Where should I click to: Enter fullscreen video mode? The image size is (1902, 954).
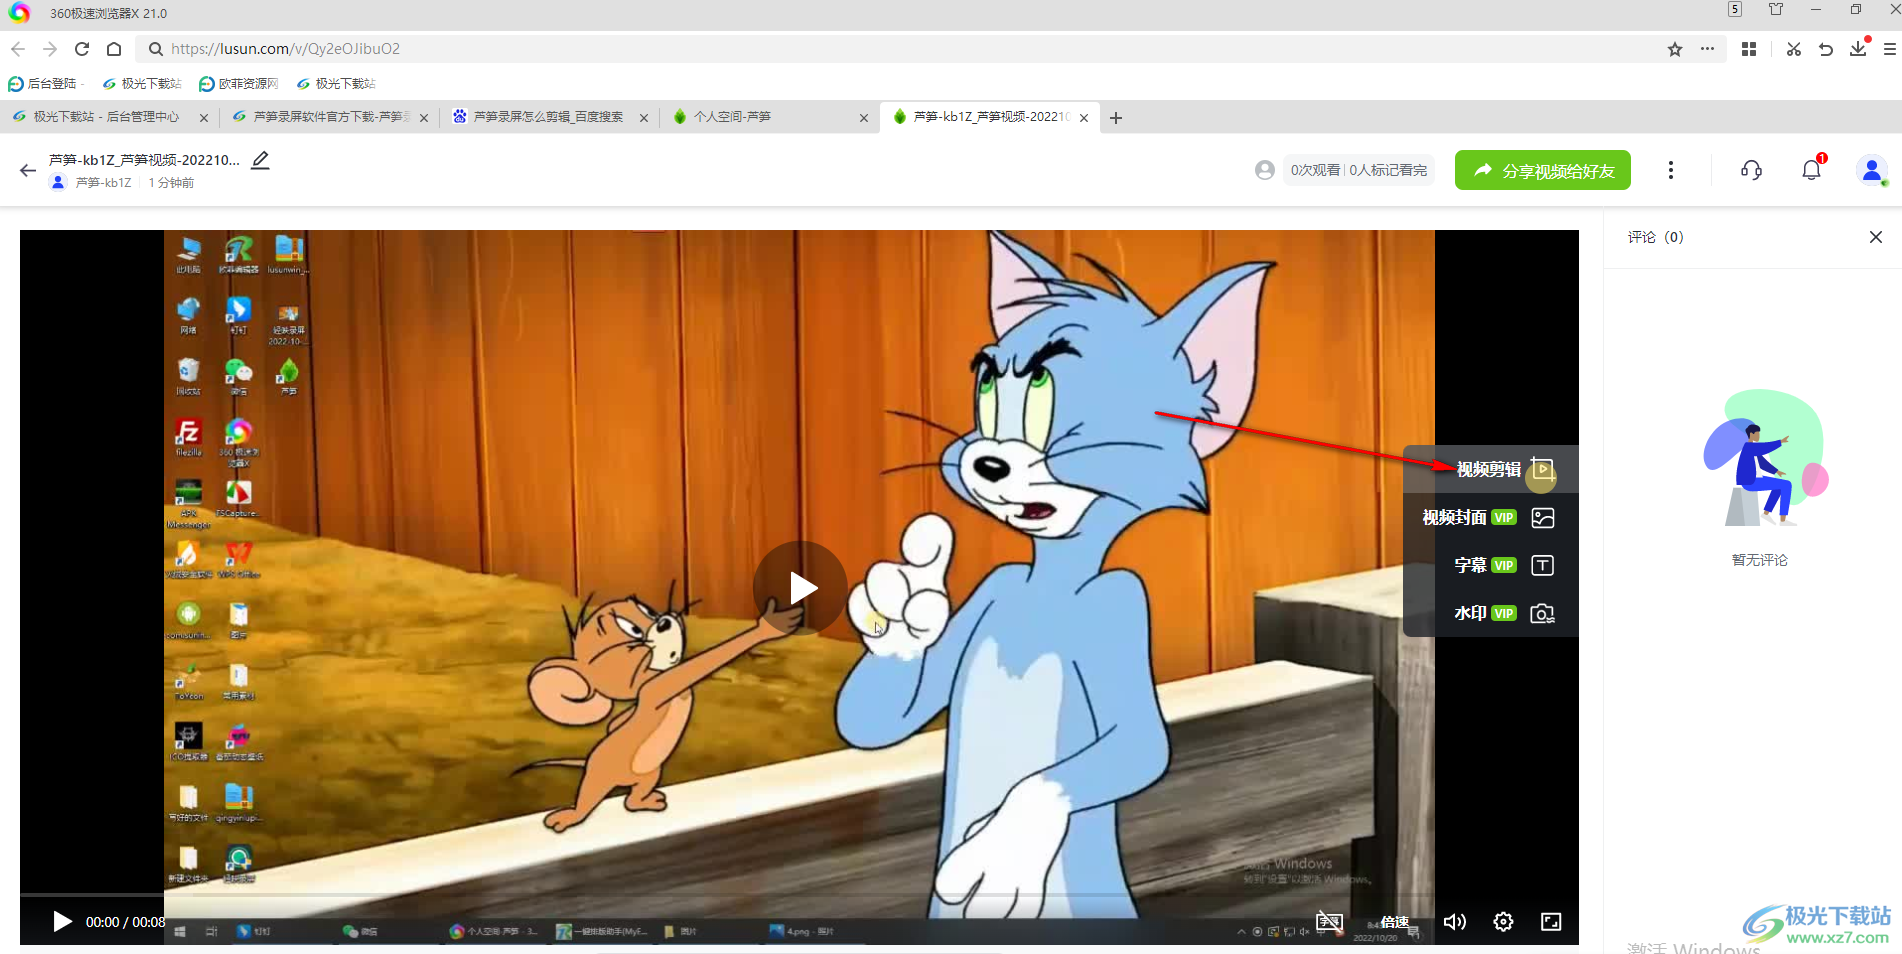(x=1551, y=921)
